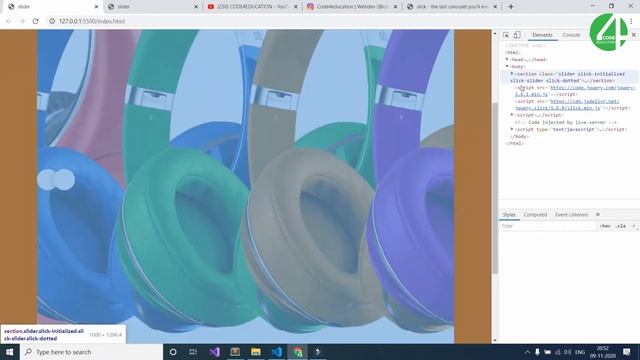Screen dimensions: 640x360
Task: Click the Windows taskbar search box
Action: click(91, 352)
